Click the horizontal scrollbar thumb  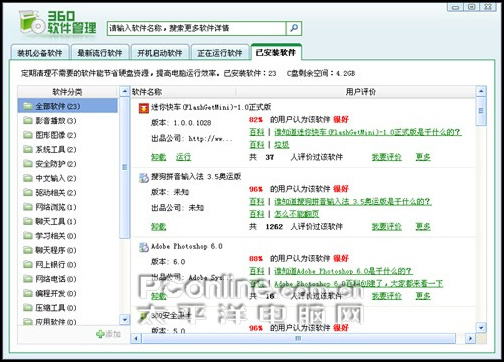298,338
